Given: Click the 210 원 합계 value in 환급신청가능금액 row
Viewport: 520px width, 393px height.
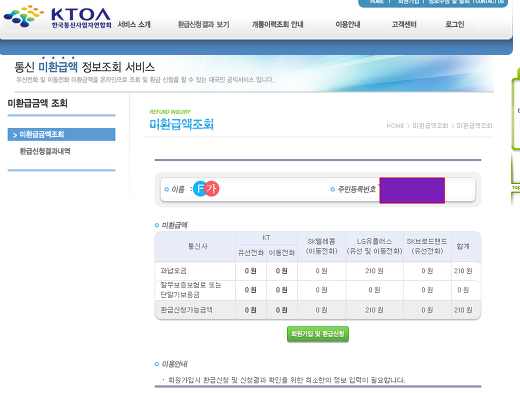Looking at the screenshot, I should coord(463,310).
